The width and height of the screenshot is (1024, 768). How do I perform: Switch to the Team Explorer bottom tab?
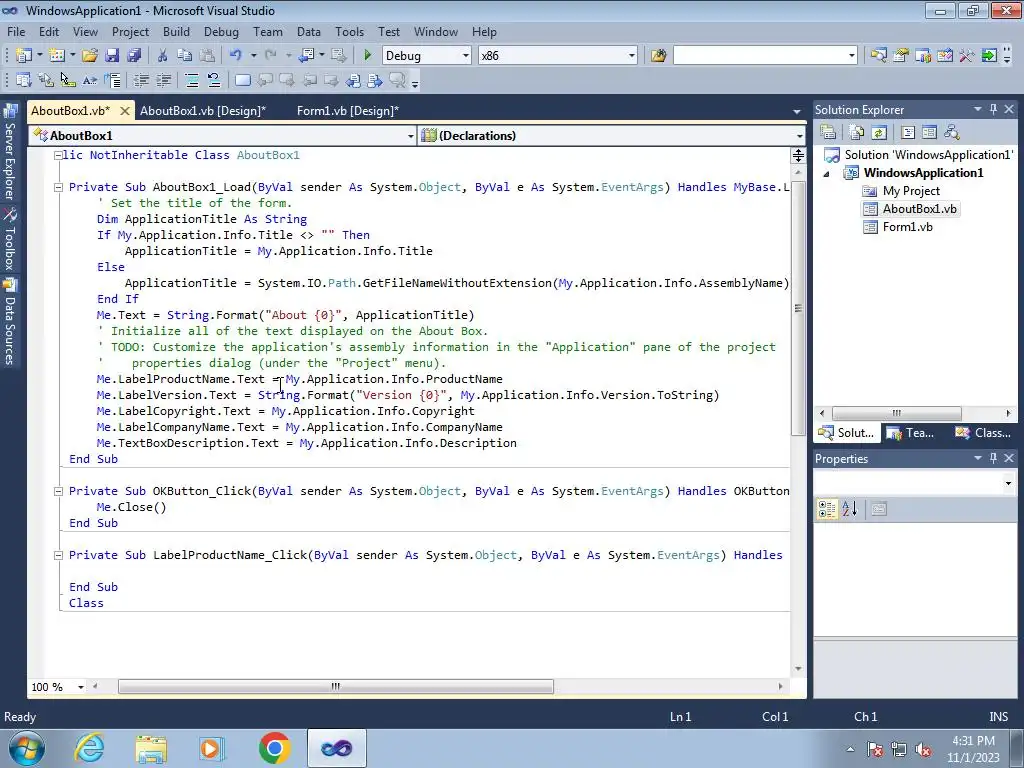coord(911,432)
